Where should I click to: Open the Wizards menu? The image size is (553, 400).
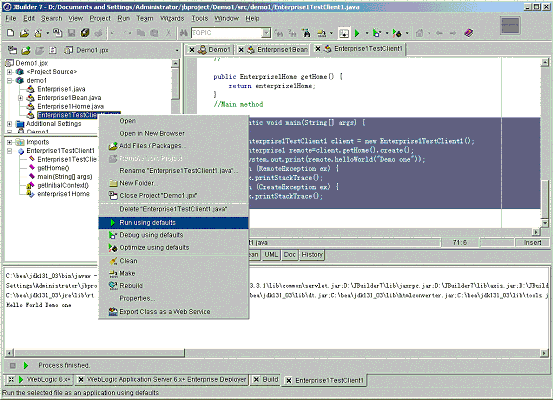click(x=172, y=18)
